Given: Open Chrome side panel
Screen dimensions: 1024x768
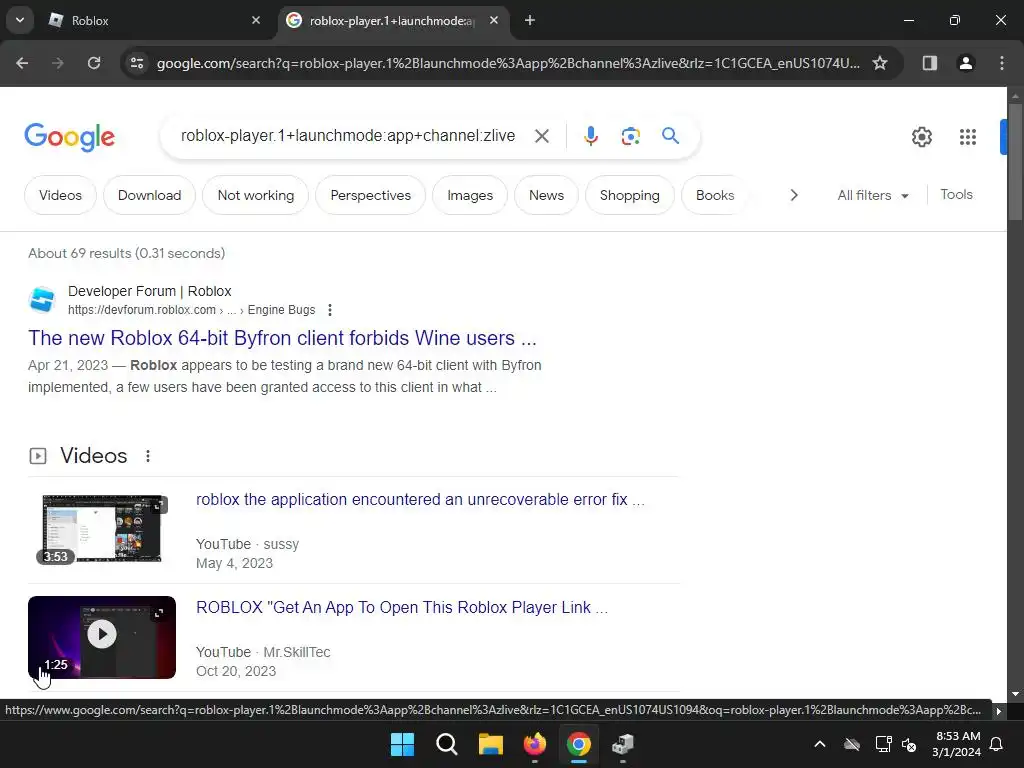Looking at the screenshot, I should (x=929, y=63).
